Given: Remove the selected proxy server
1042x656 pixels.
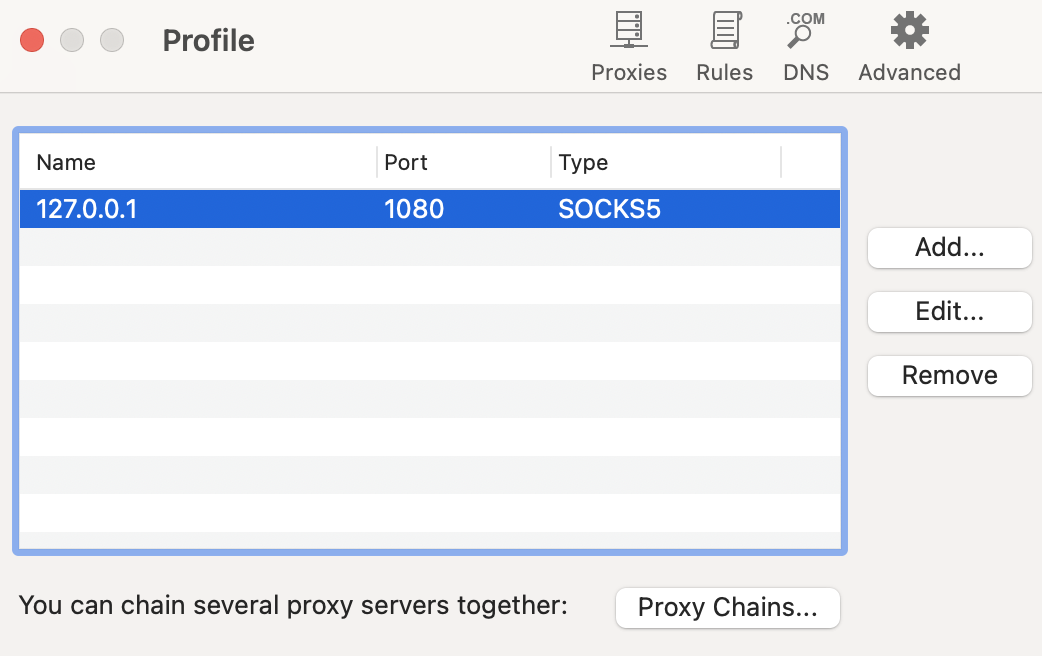Looking at the screenshot, I should click(x=949, y=376).
